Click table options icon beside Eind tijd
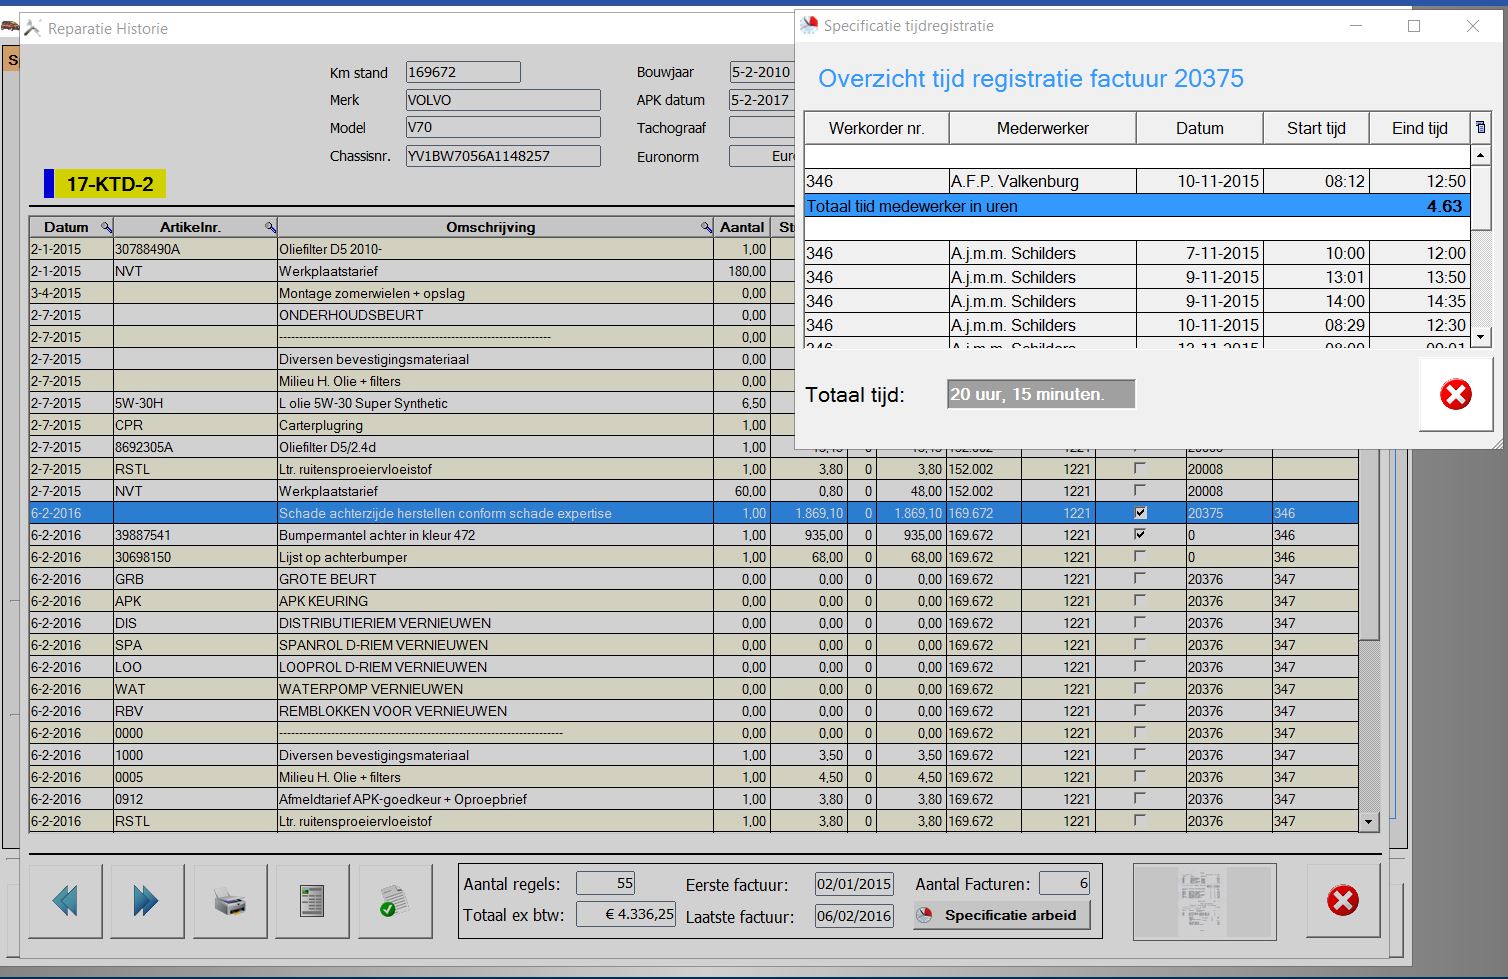The image size is (1508, 979). point(1481,128)
